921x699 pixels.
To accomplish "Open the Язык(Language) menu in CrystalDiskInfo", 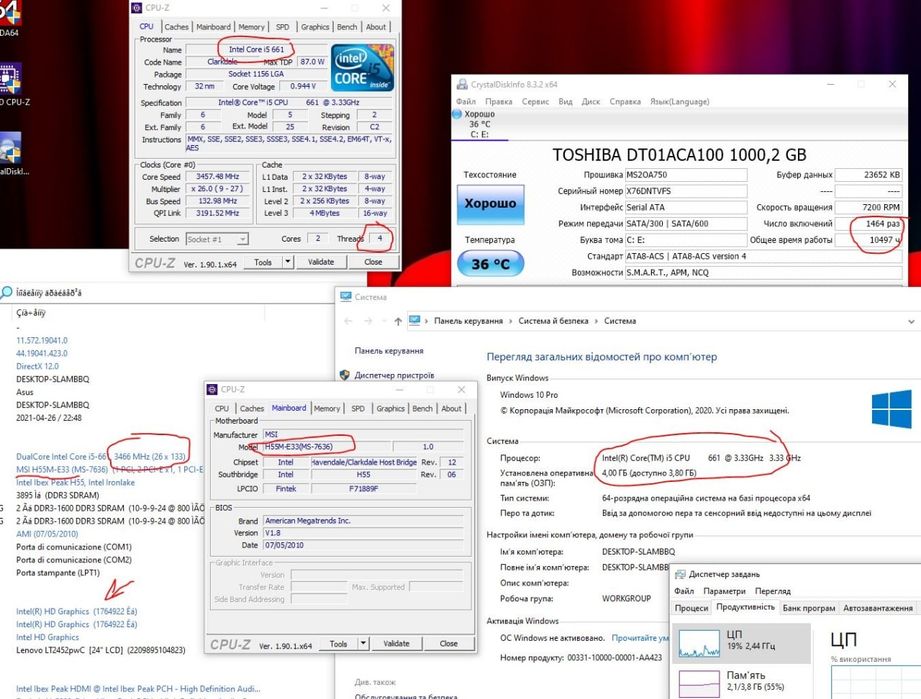I will [x=680, y=101].
